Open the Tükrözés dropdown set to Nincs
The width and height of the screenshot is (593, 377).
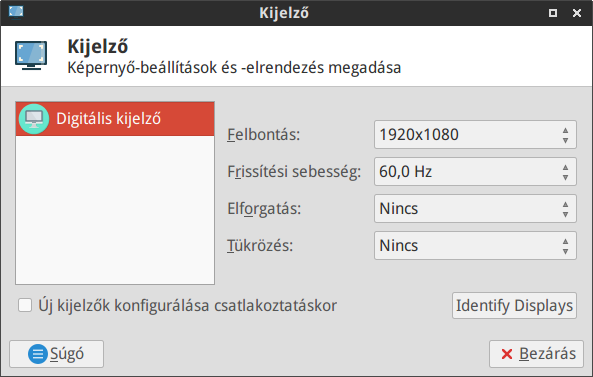point(475,246)
